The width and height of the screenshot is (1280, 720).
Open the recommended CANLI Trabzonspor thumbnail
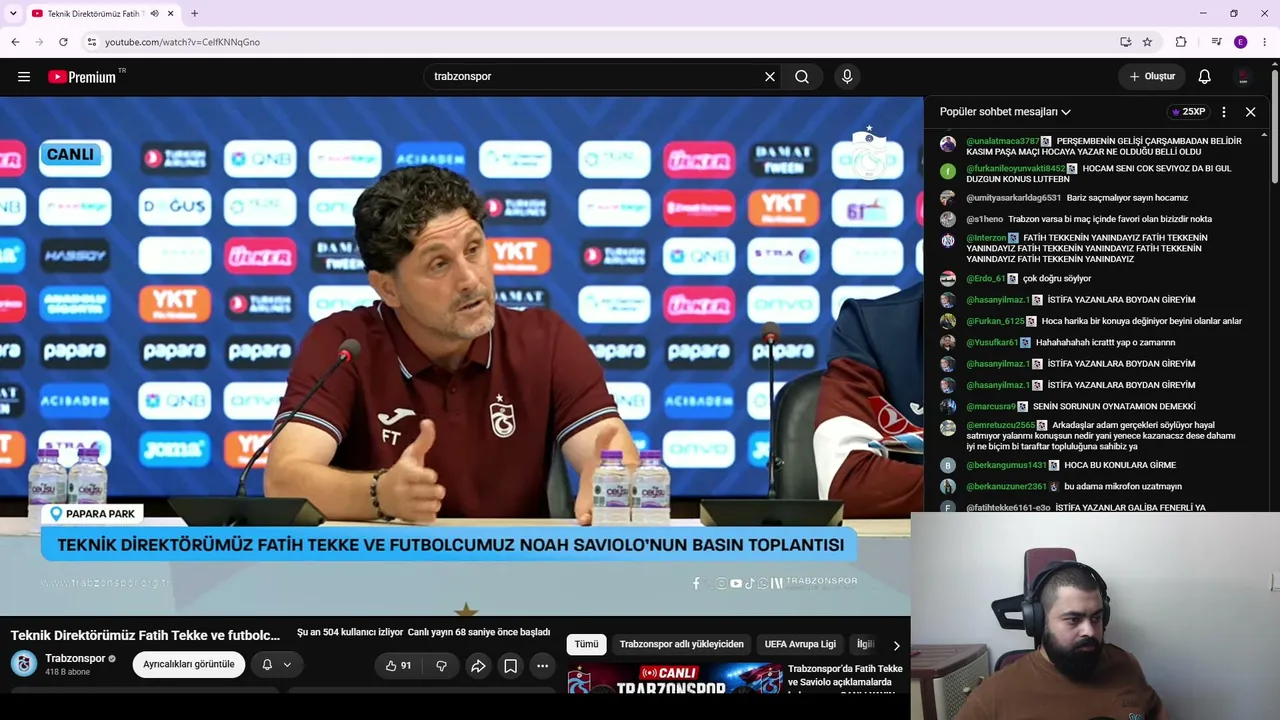(675, 678)
